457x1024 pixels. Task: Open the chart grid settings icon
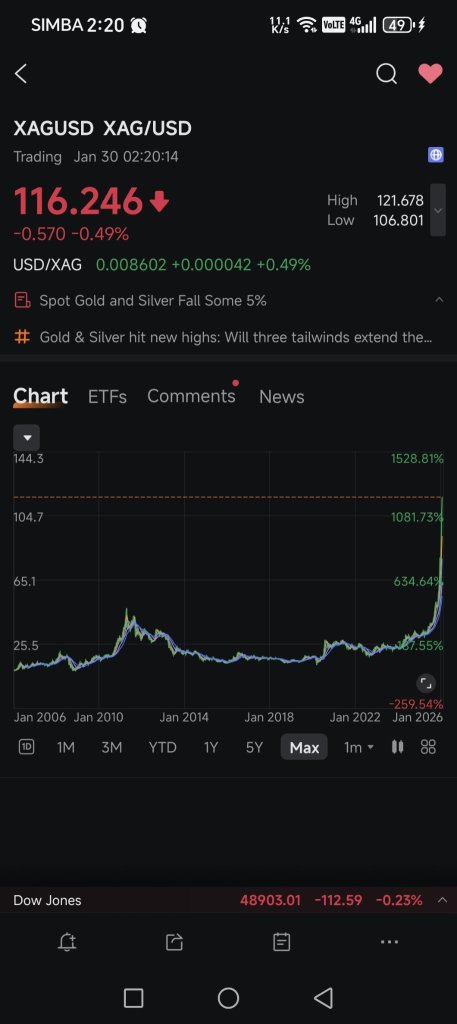click(x=428, y=747)
